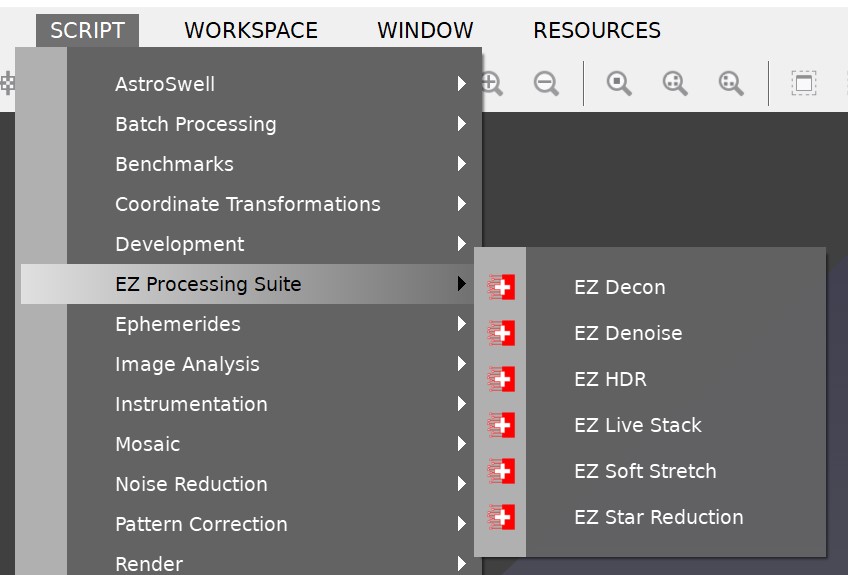Click the dashed-border window icon in toolbar
Screen dimensions: 848x575
click(x=804, y=84)
